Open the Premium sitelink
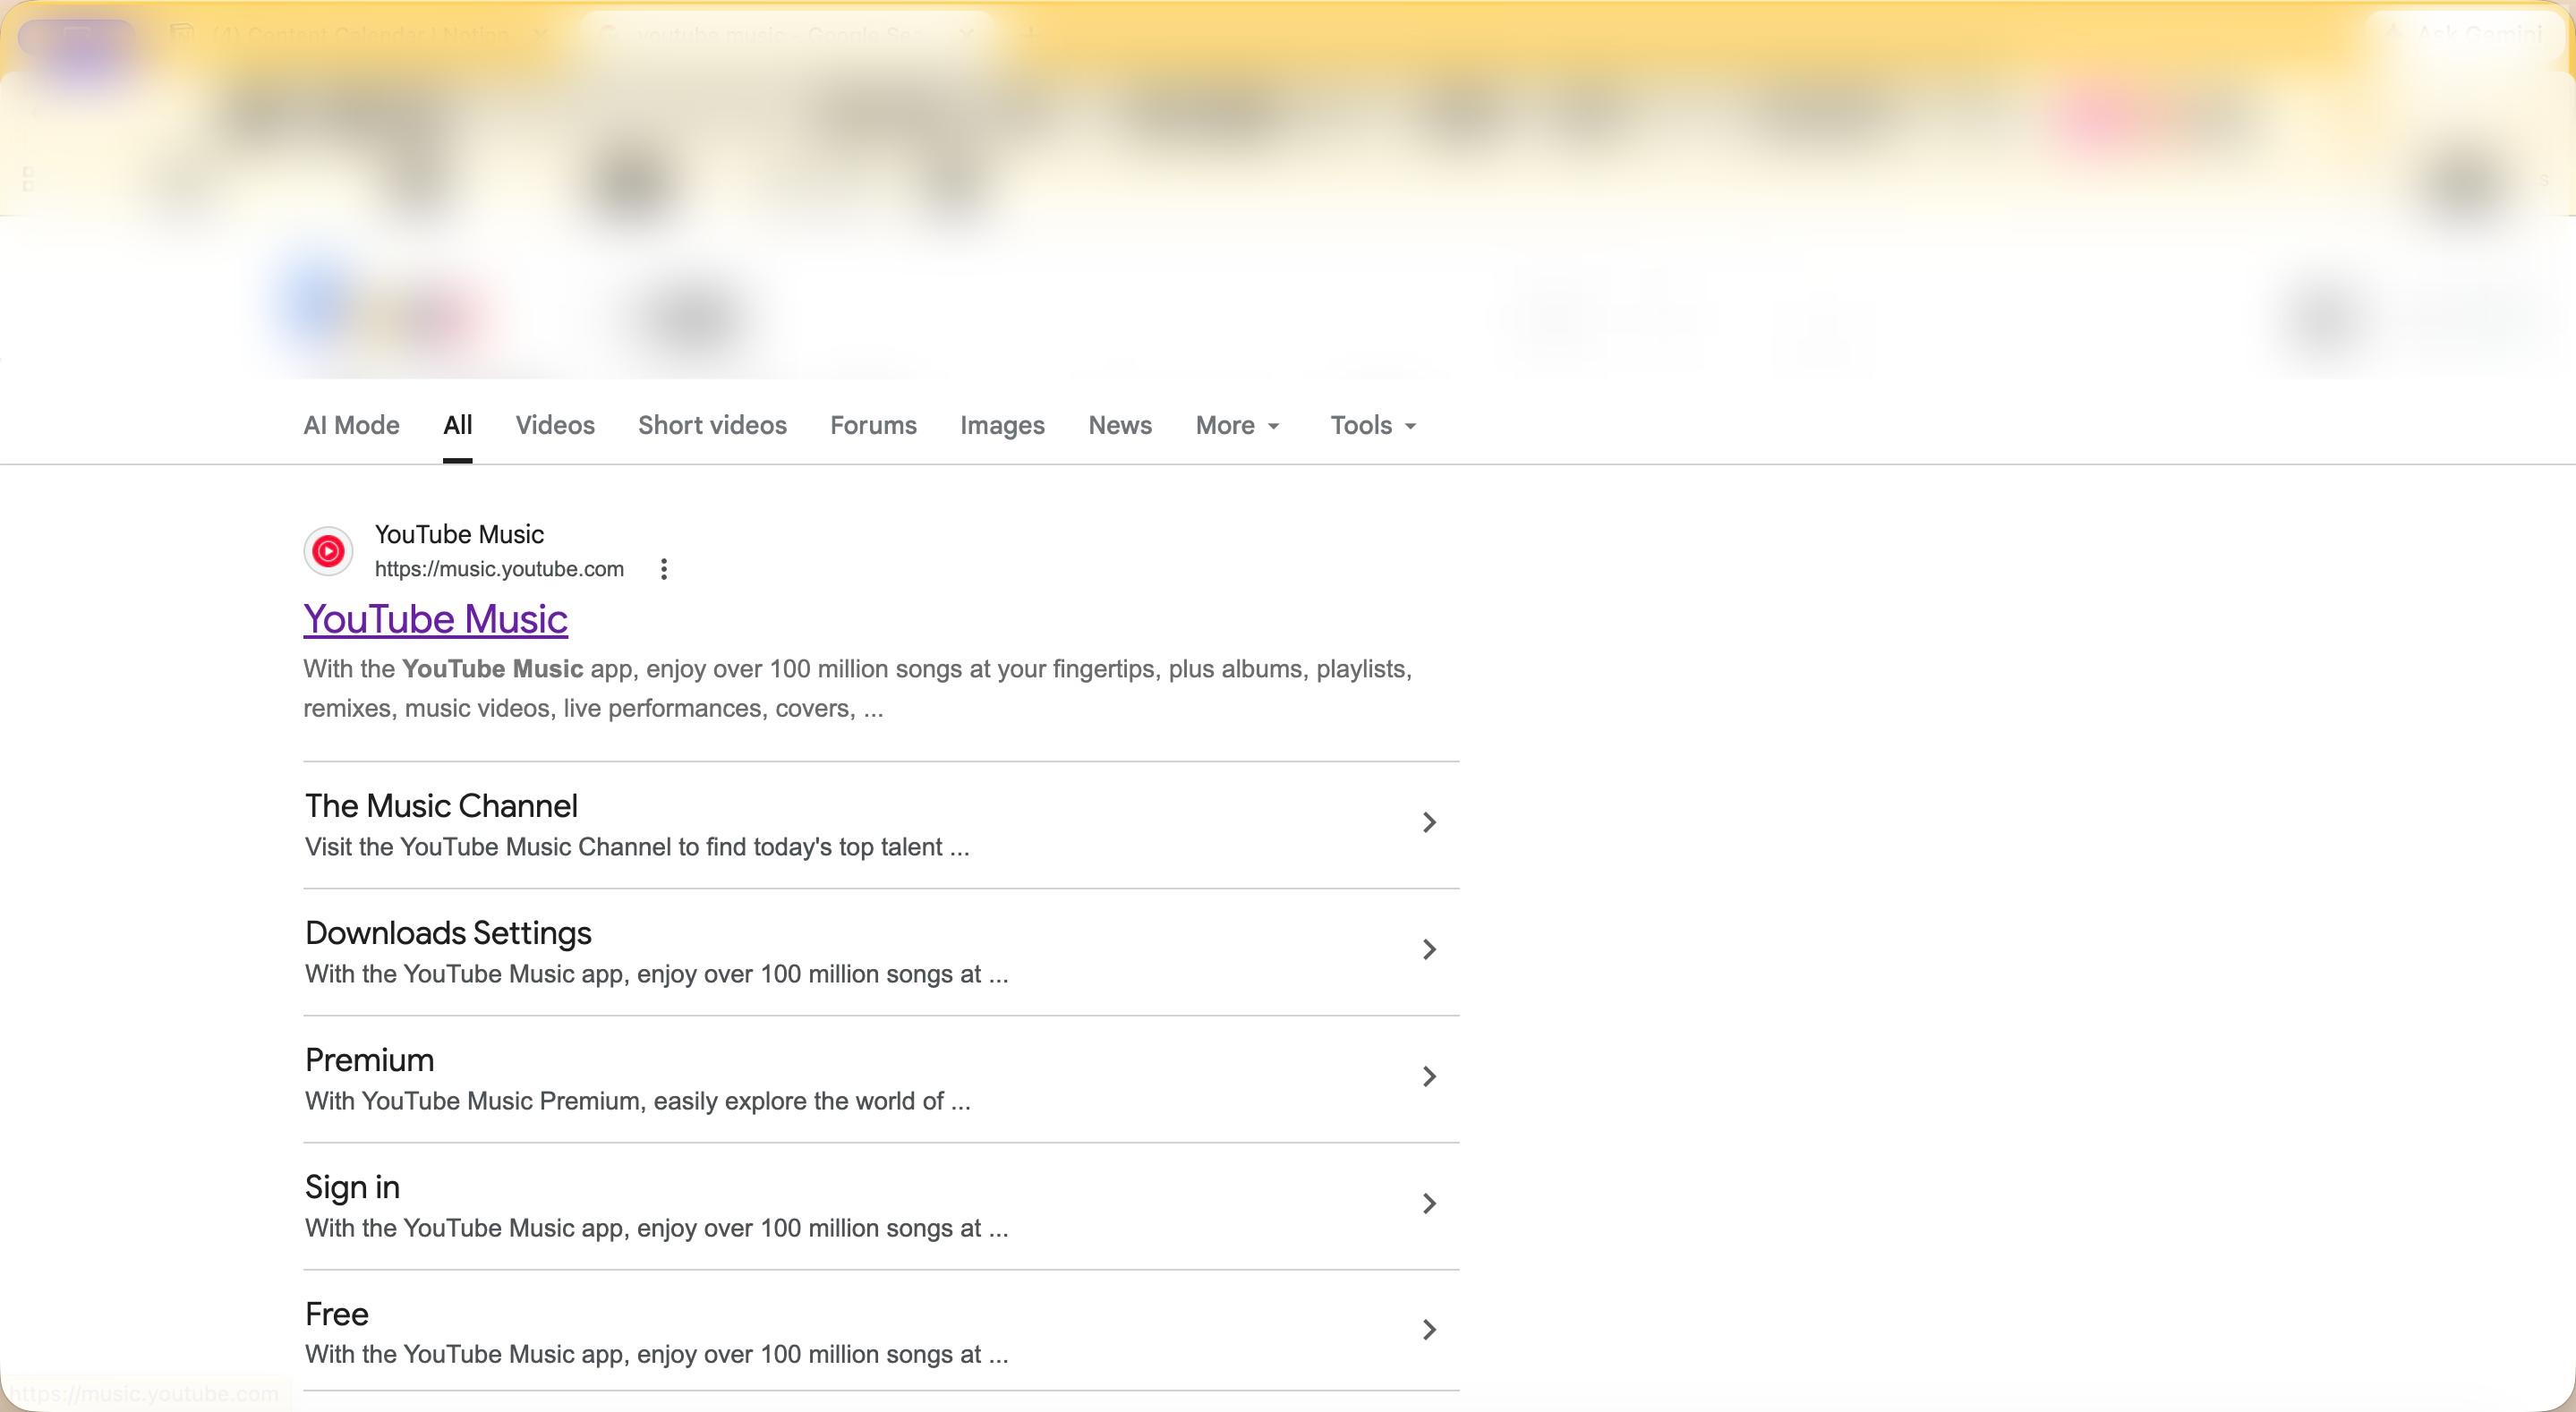Viewport: 2576px width, 1412px height. click(369, 1060)
